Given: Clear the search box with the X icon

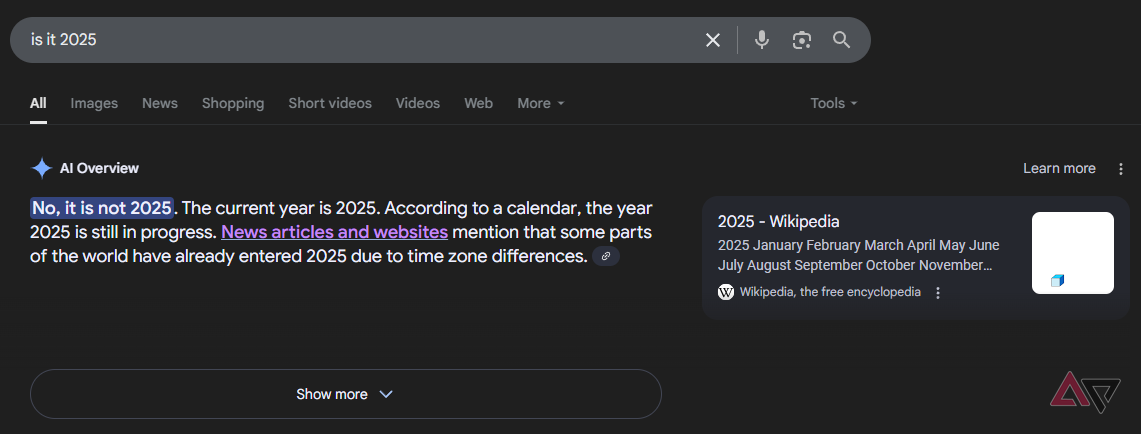Looking at the screenshot, I should click(x=712, y=40).
